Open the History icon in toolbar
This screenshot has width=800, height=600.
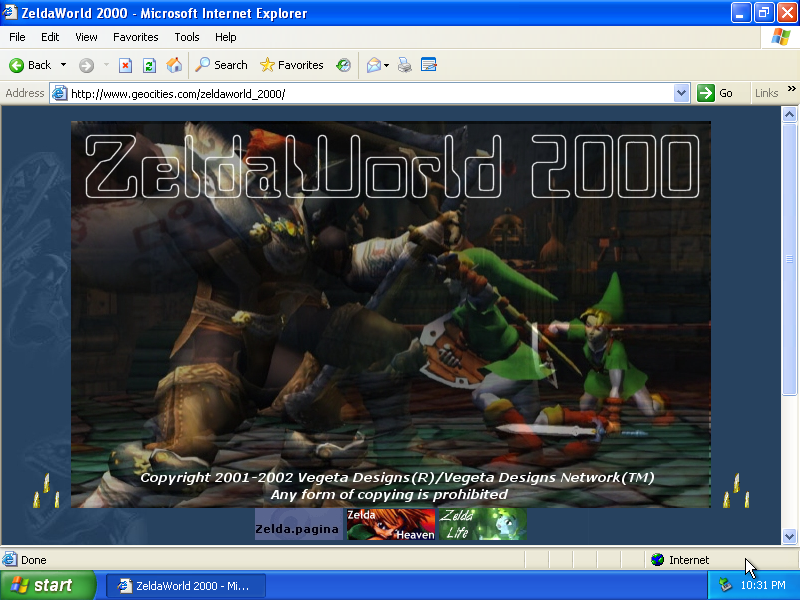pos(343,65)
